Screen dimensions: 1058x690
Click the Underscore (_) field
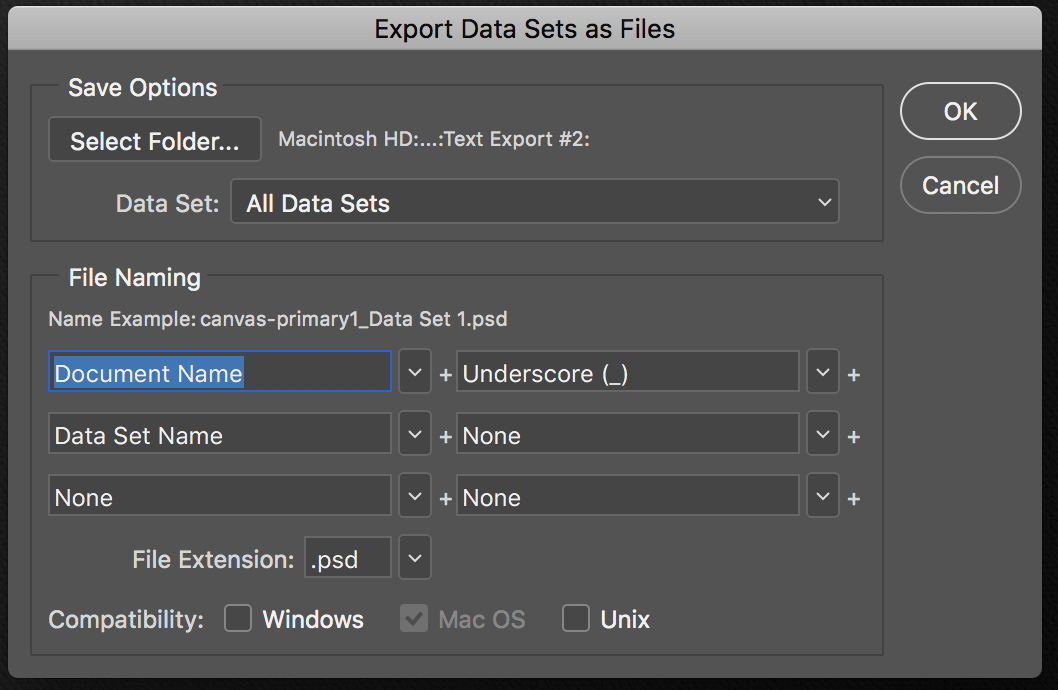[627, 373]
